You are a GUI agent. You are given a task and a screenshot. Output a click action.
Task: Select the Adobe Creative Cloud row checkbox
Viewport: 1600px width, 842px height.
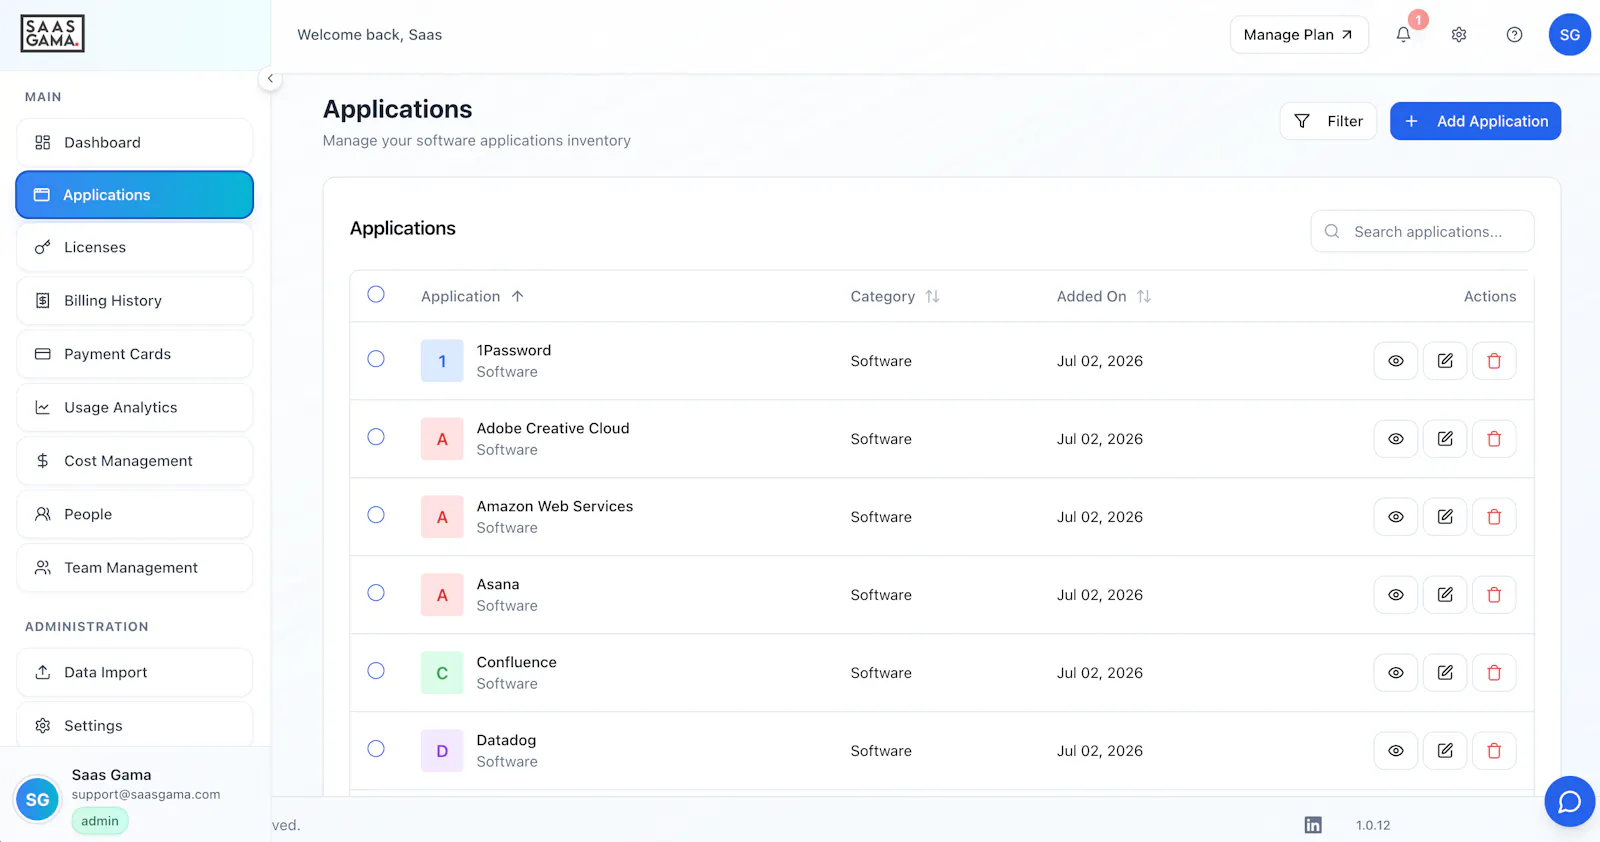coord(376,437)
